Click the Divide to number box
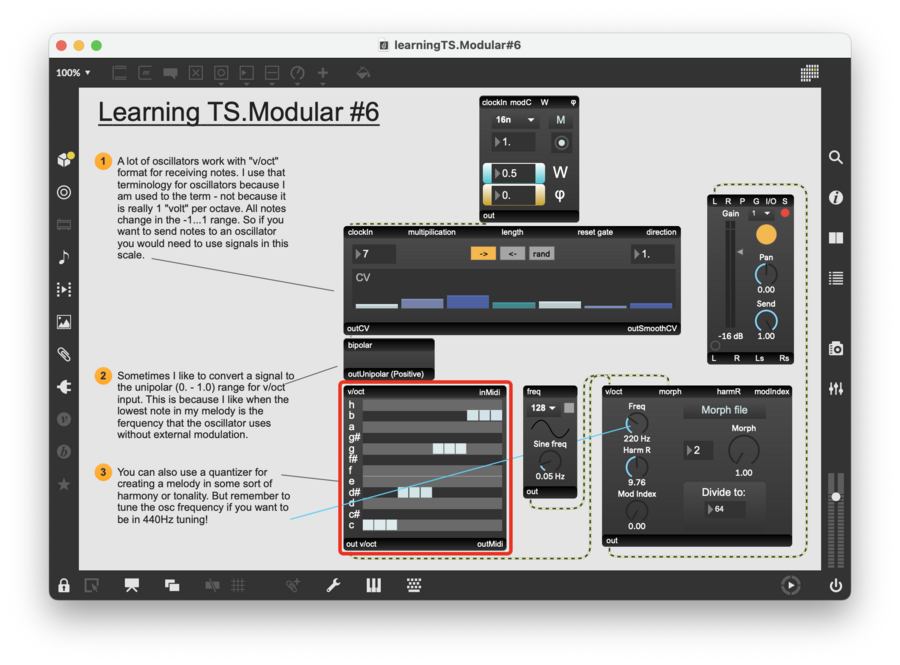This screenshot has width=900, height=665. click(726, 509)
